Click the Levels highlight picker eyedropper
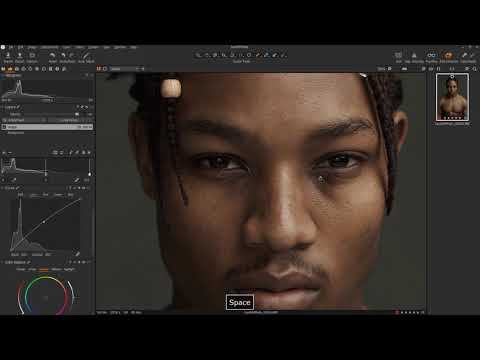The width and height of the screenshot is (480, 360). [77, 180]
